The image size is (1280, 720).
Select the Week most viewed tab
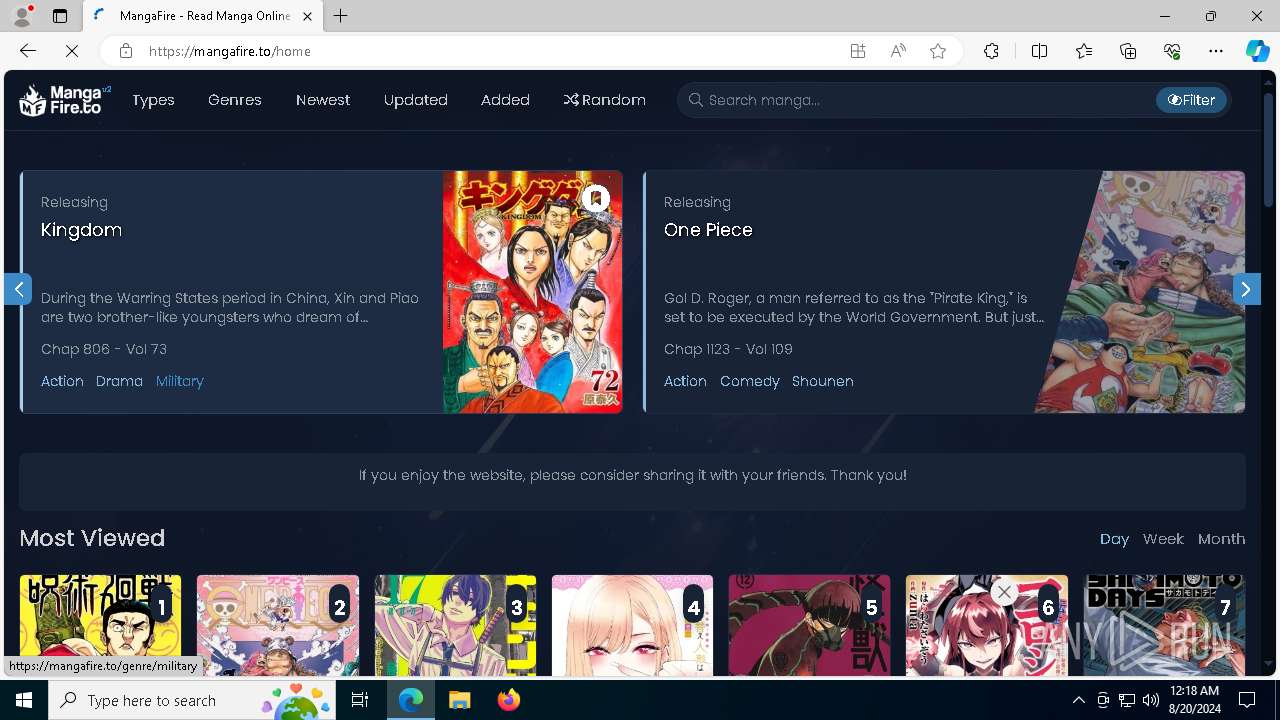tap(1163, 539)
